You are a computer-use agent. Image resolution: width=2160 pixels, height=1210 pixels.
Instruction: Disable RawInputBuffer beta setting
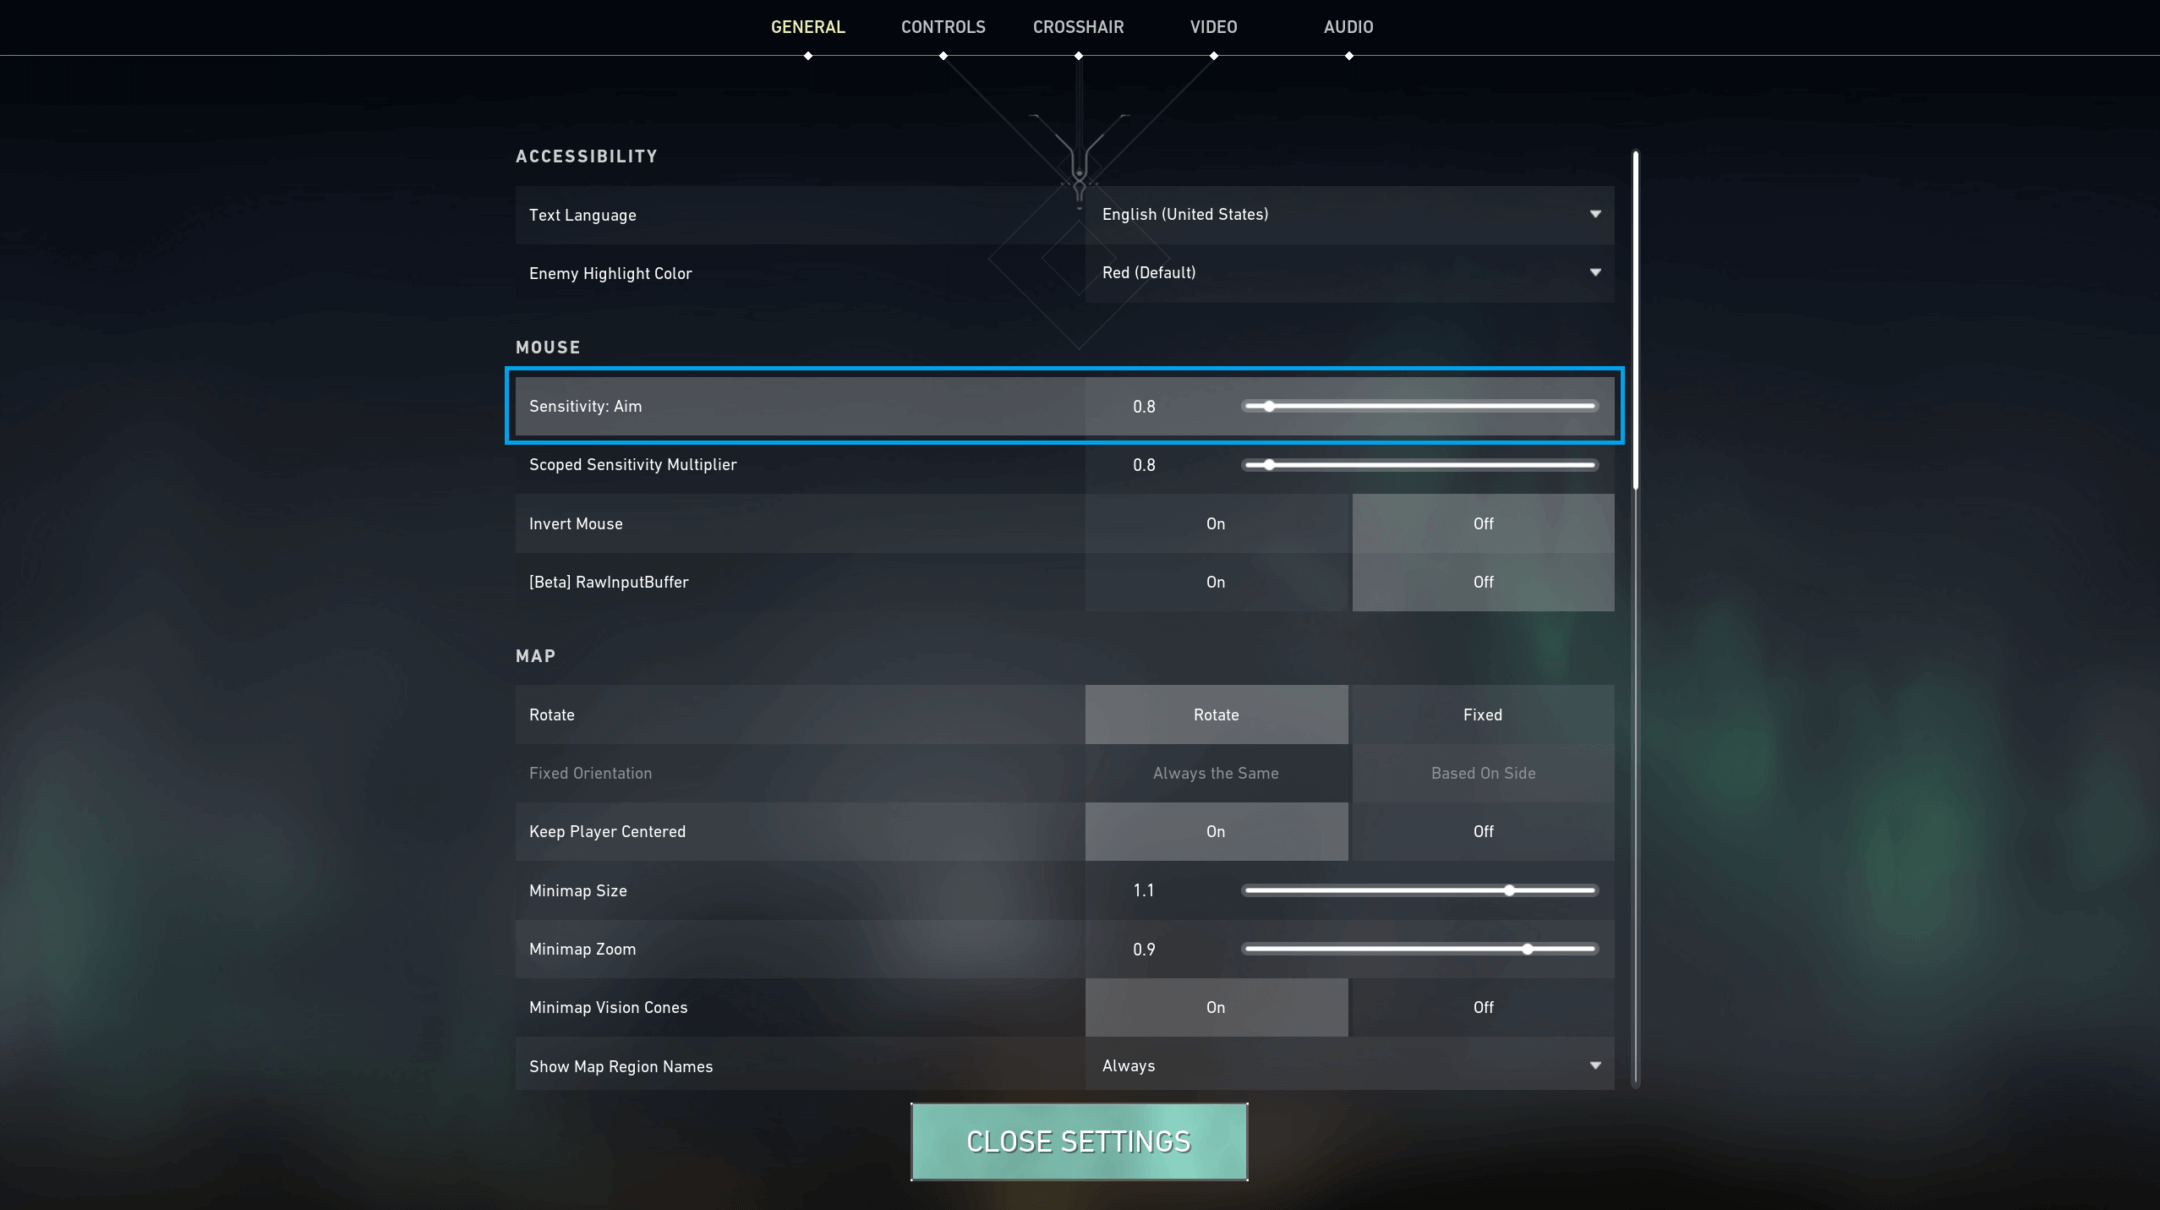(1482, 581)
